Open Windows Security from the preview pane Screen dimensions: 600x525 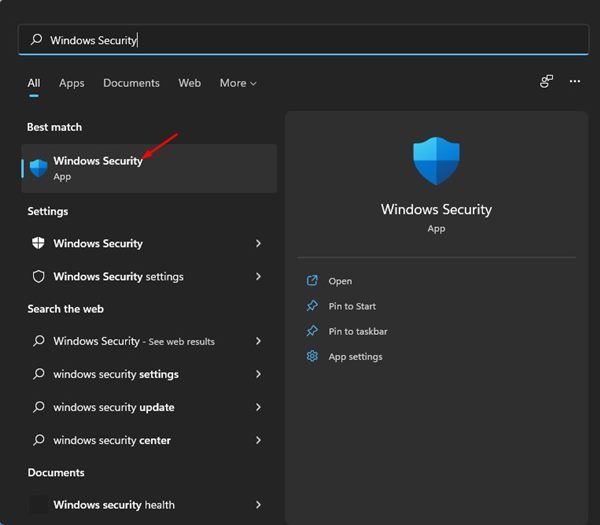(x=340, y=281)
